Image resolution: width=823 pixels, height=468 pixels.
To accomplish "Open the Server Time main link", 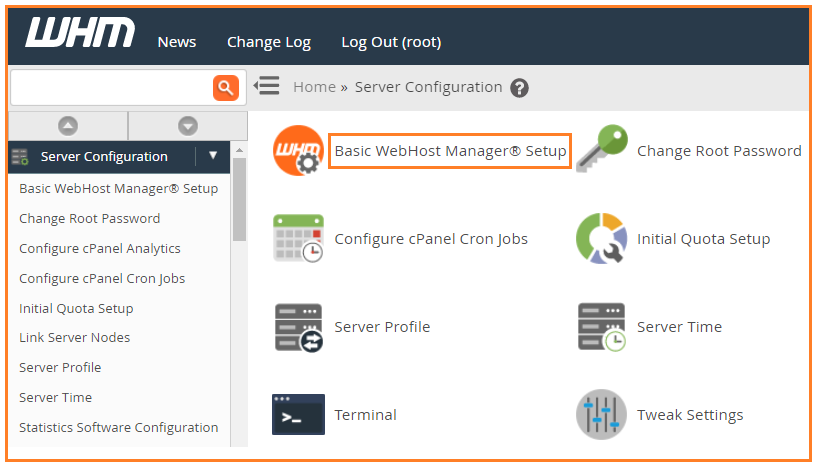I will [679, 327].
